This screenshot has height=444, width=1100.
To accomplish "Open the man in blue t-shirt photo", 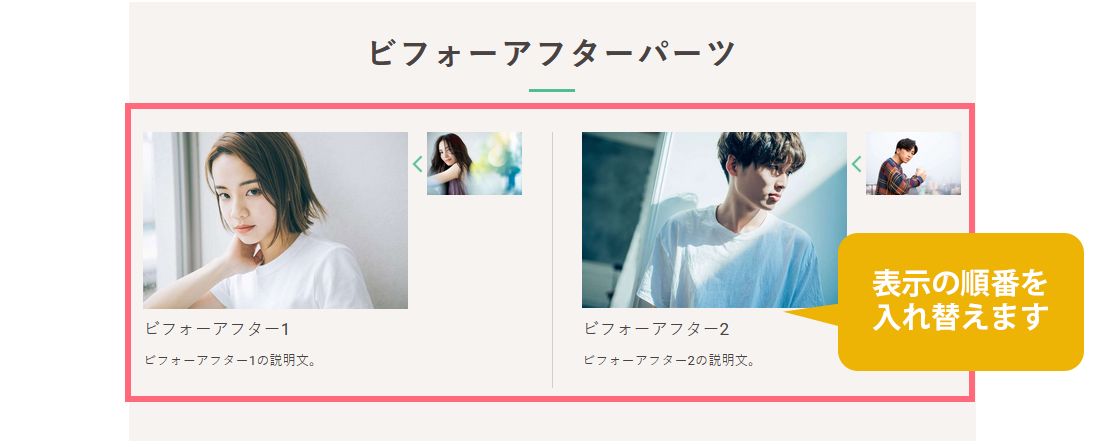I will 714,220.
